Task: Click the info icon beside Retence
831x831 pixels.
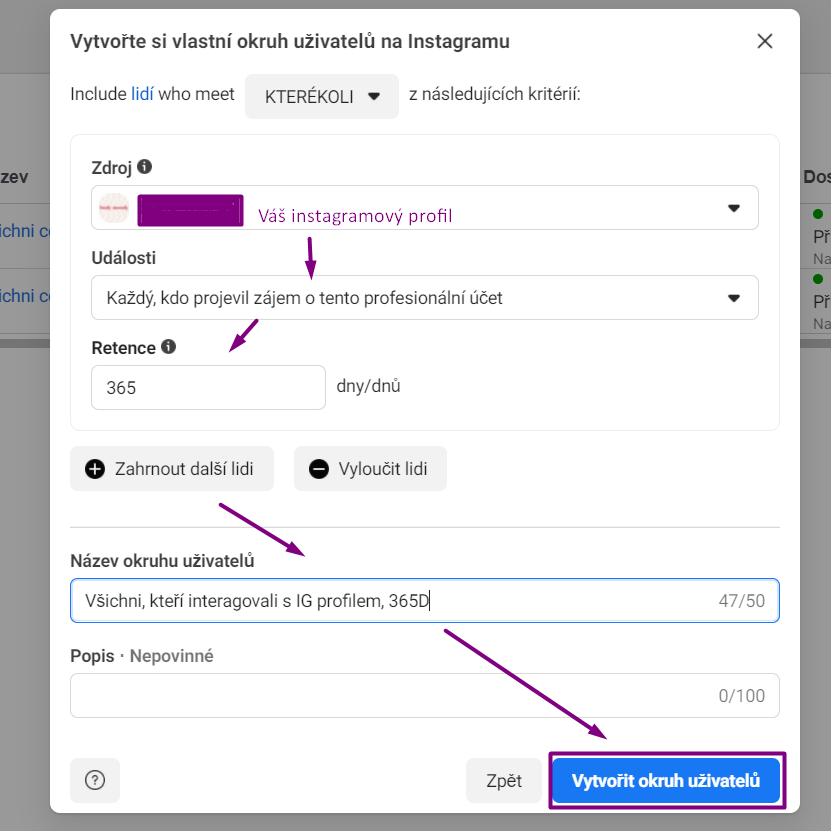Action: pos(168,347)
